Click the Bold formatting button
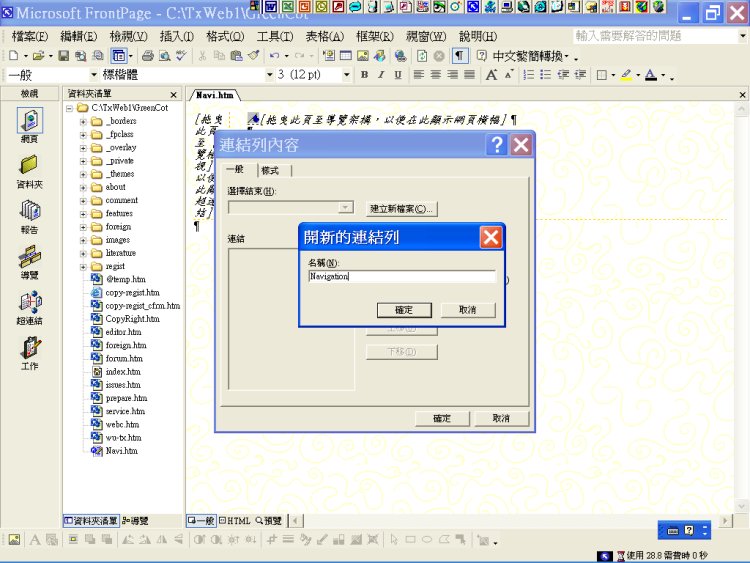This screenshot has height=563, width=750. tap(365, 75)
